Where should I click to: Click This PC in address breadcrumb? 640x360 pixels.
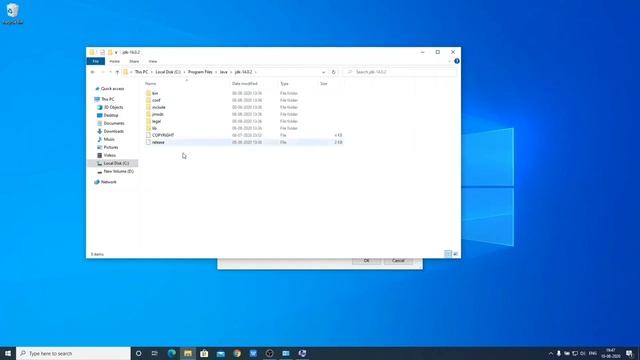[x=141, y=72]
